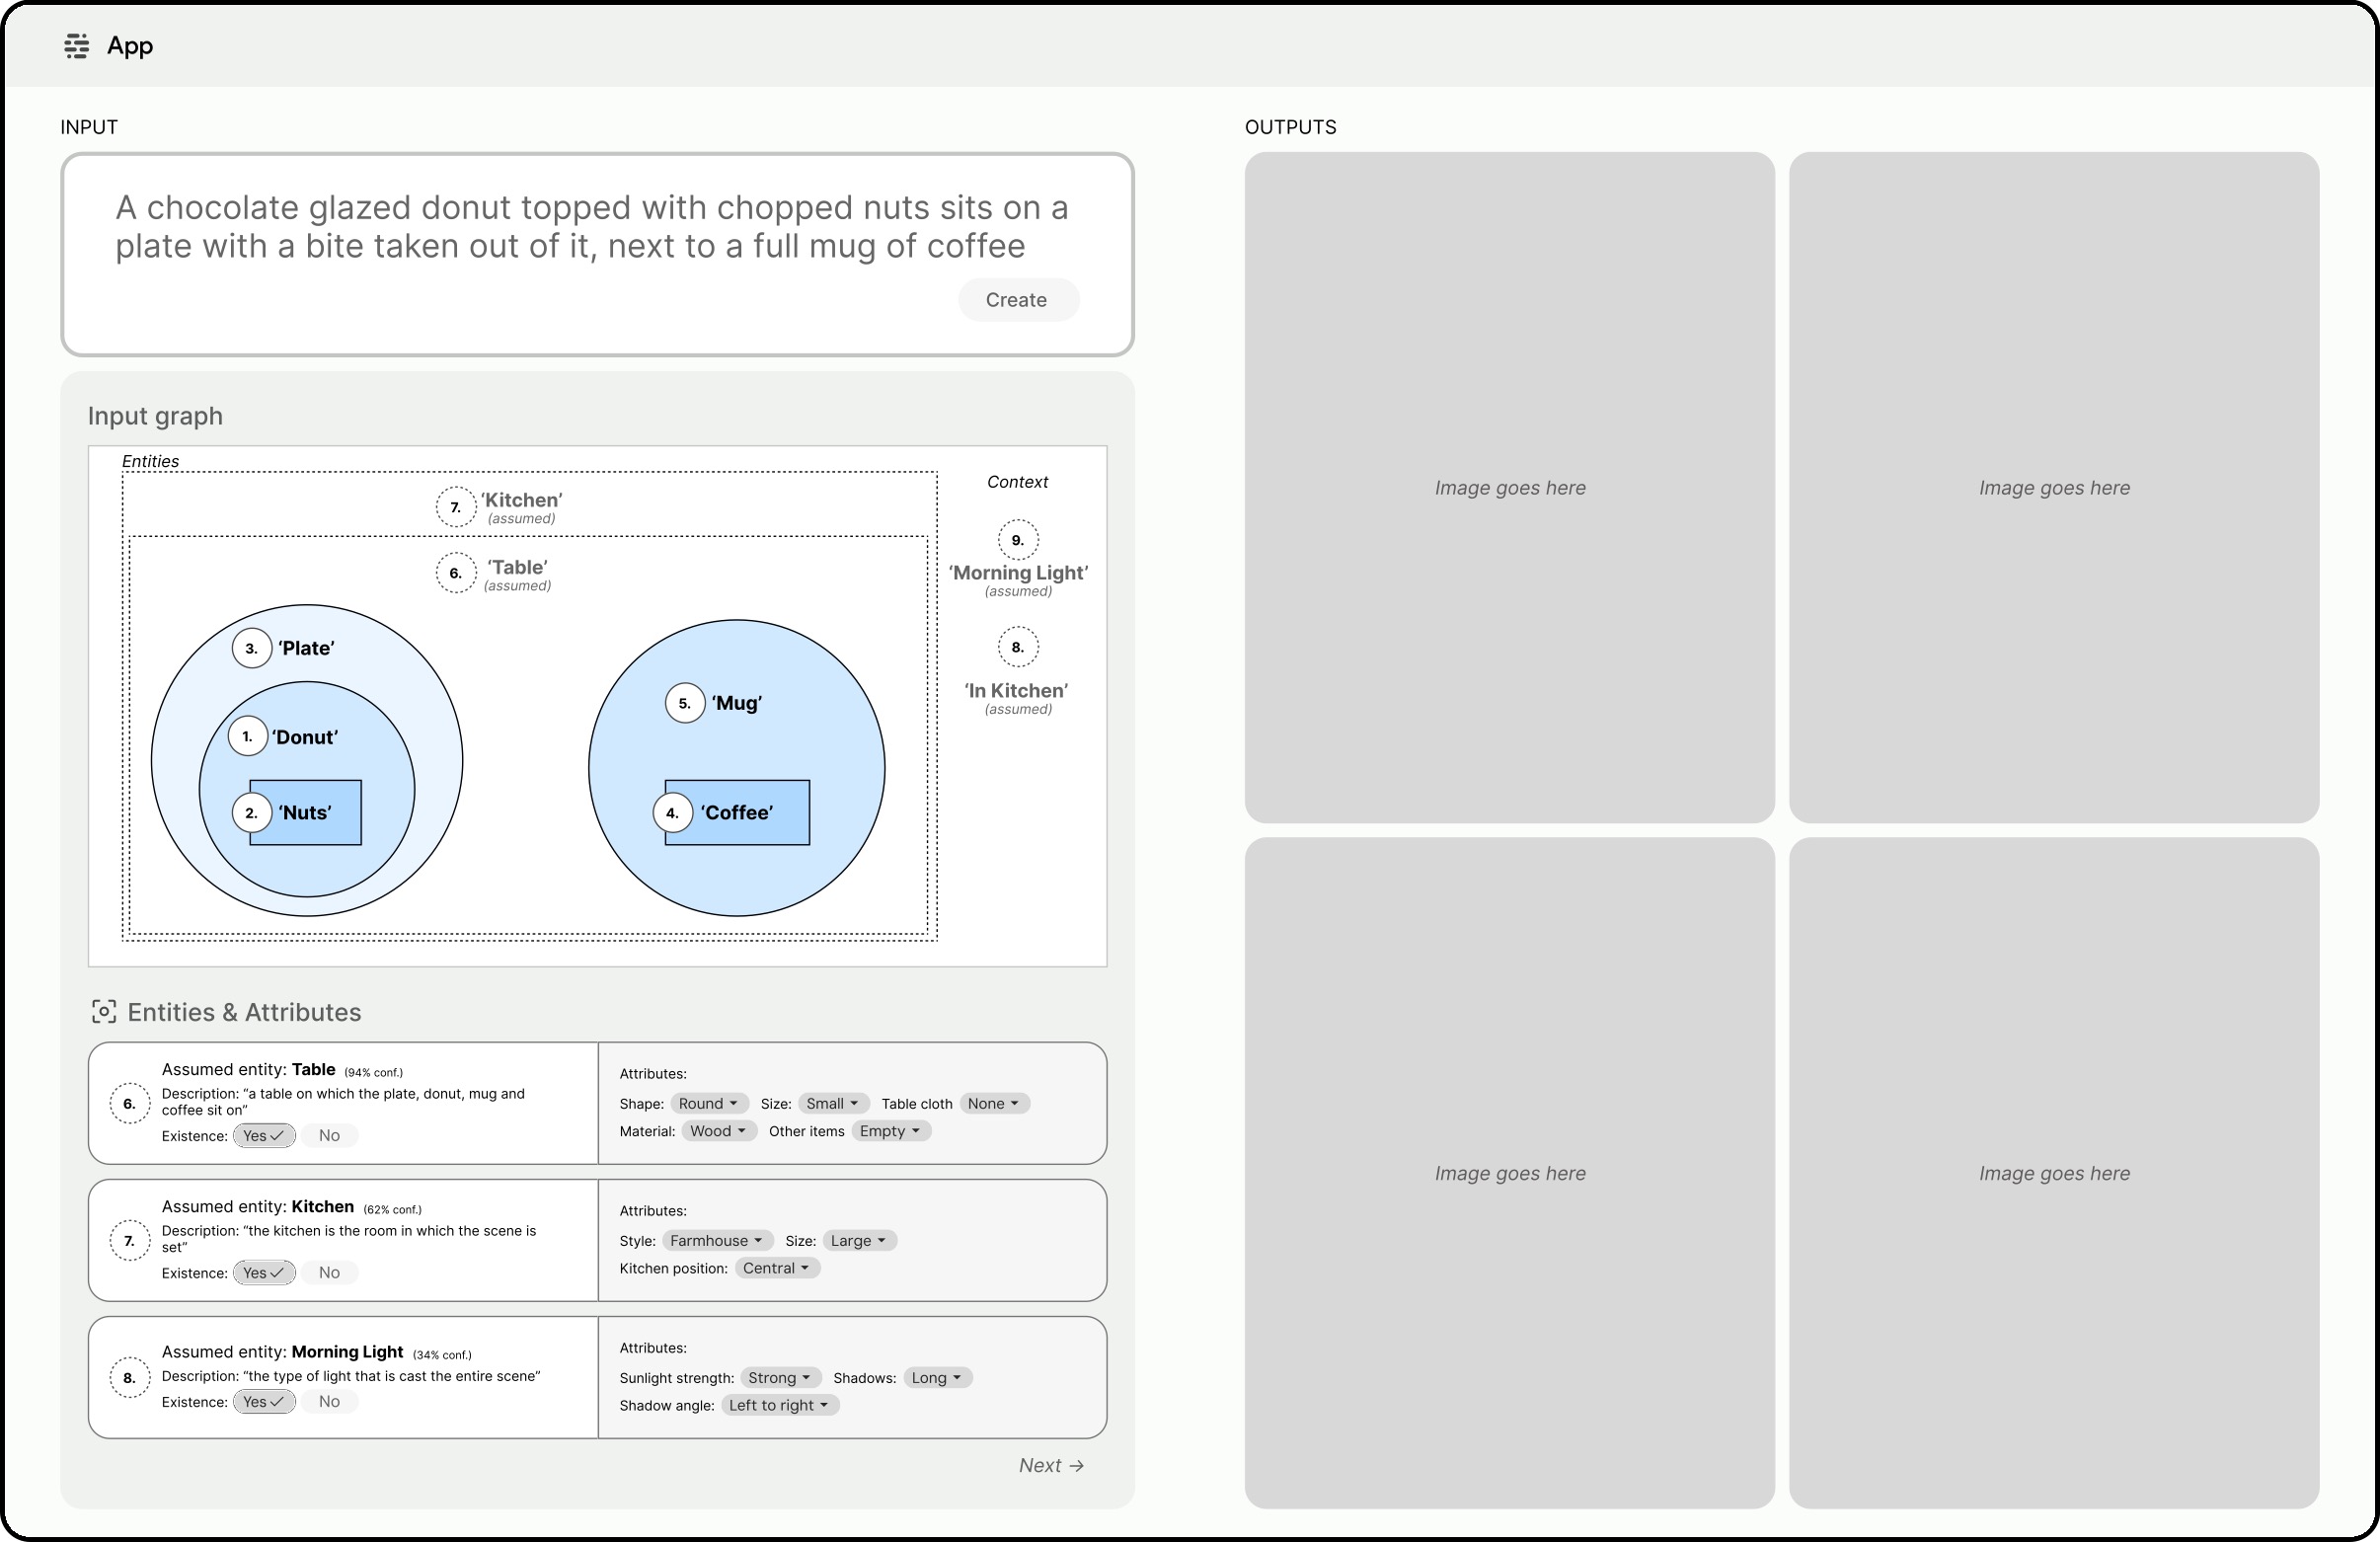The width and height of the screenshot is (2380, 1542).
Task: Open Table Material dropdown showing Wood
Action: (x=718, y=1131)
